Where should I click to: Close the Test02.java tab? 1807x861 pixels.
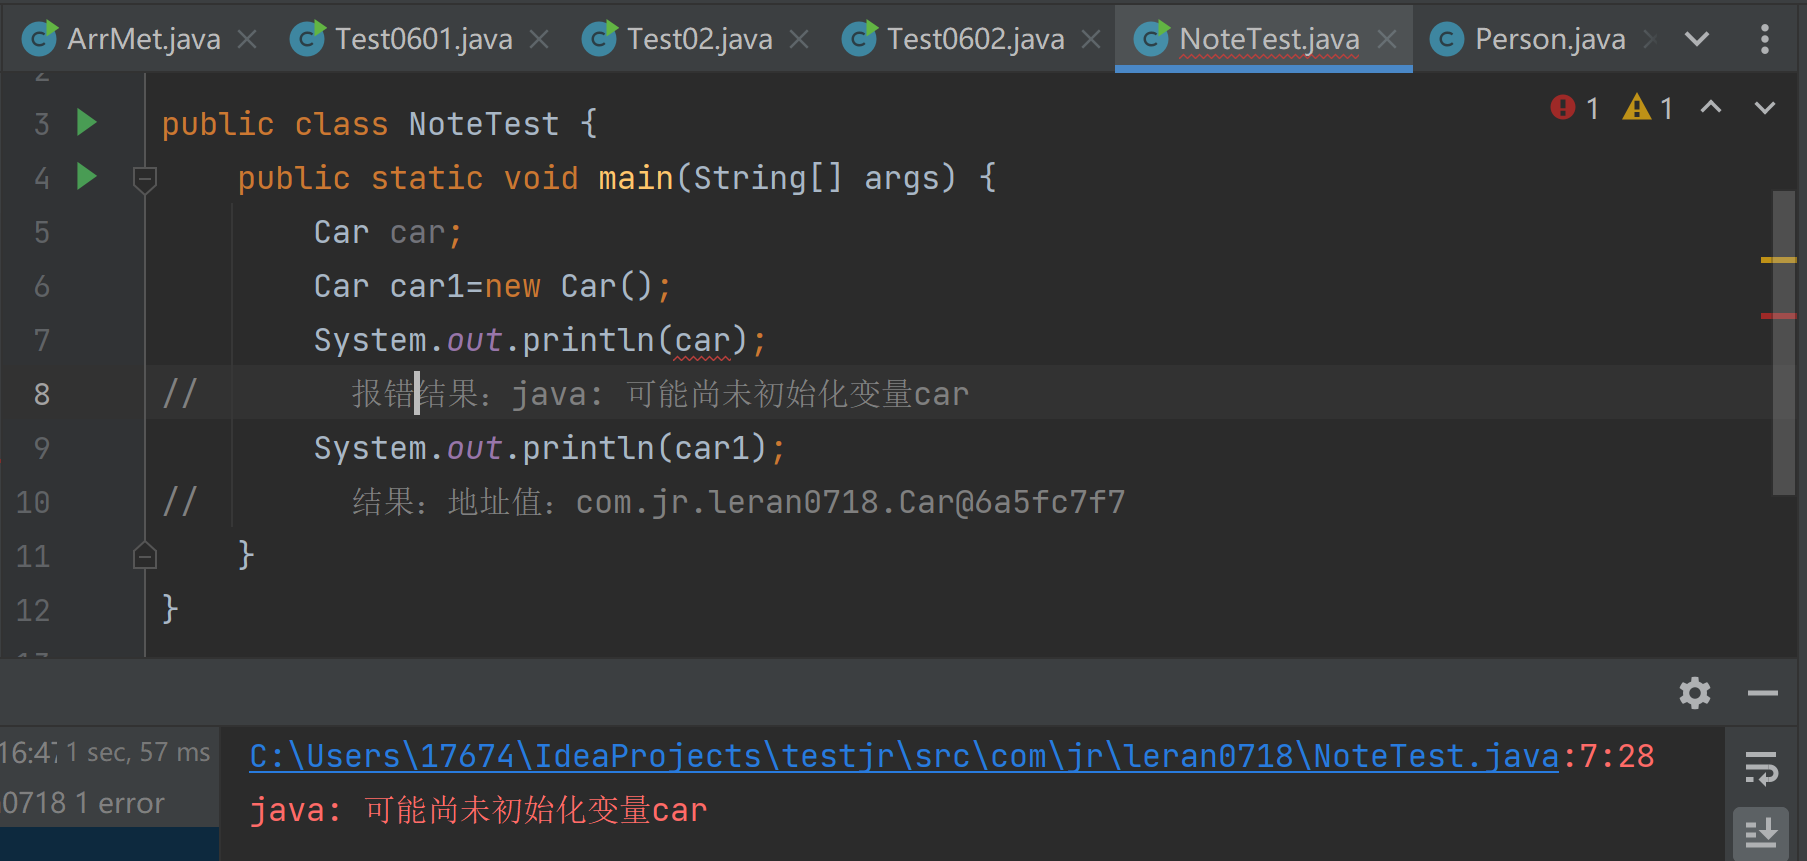click(799, 39)
